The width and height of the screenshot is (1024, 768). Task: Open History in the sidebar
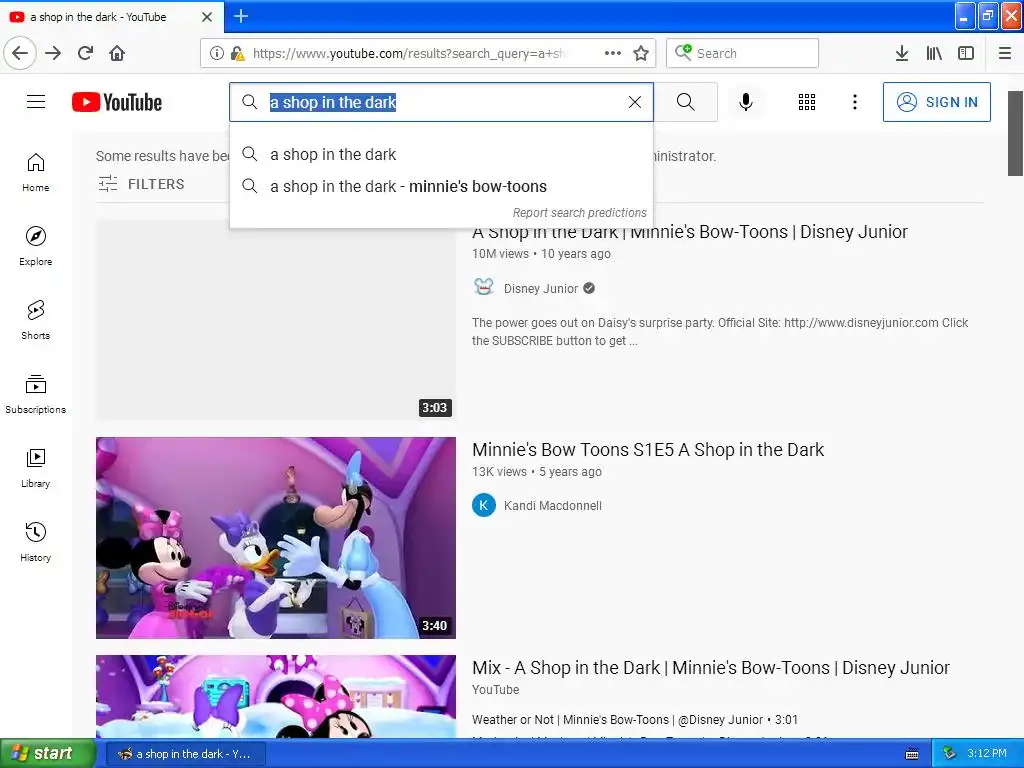pos(36,542)
